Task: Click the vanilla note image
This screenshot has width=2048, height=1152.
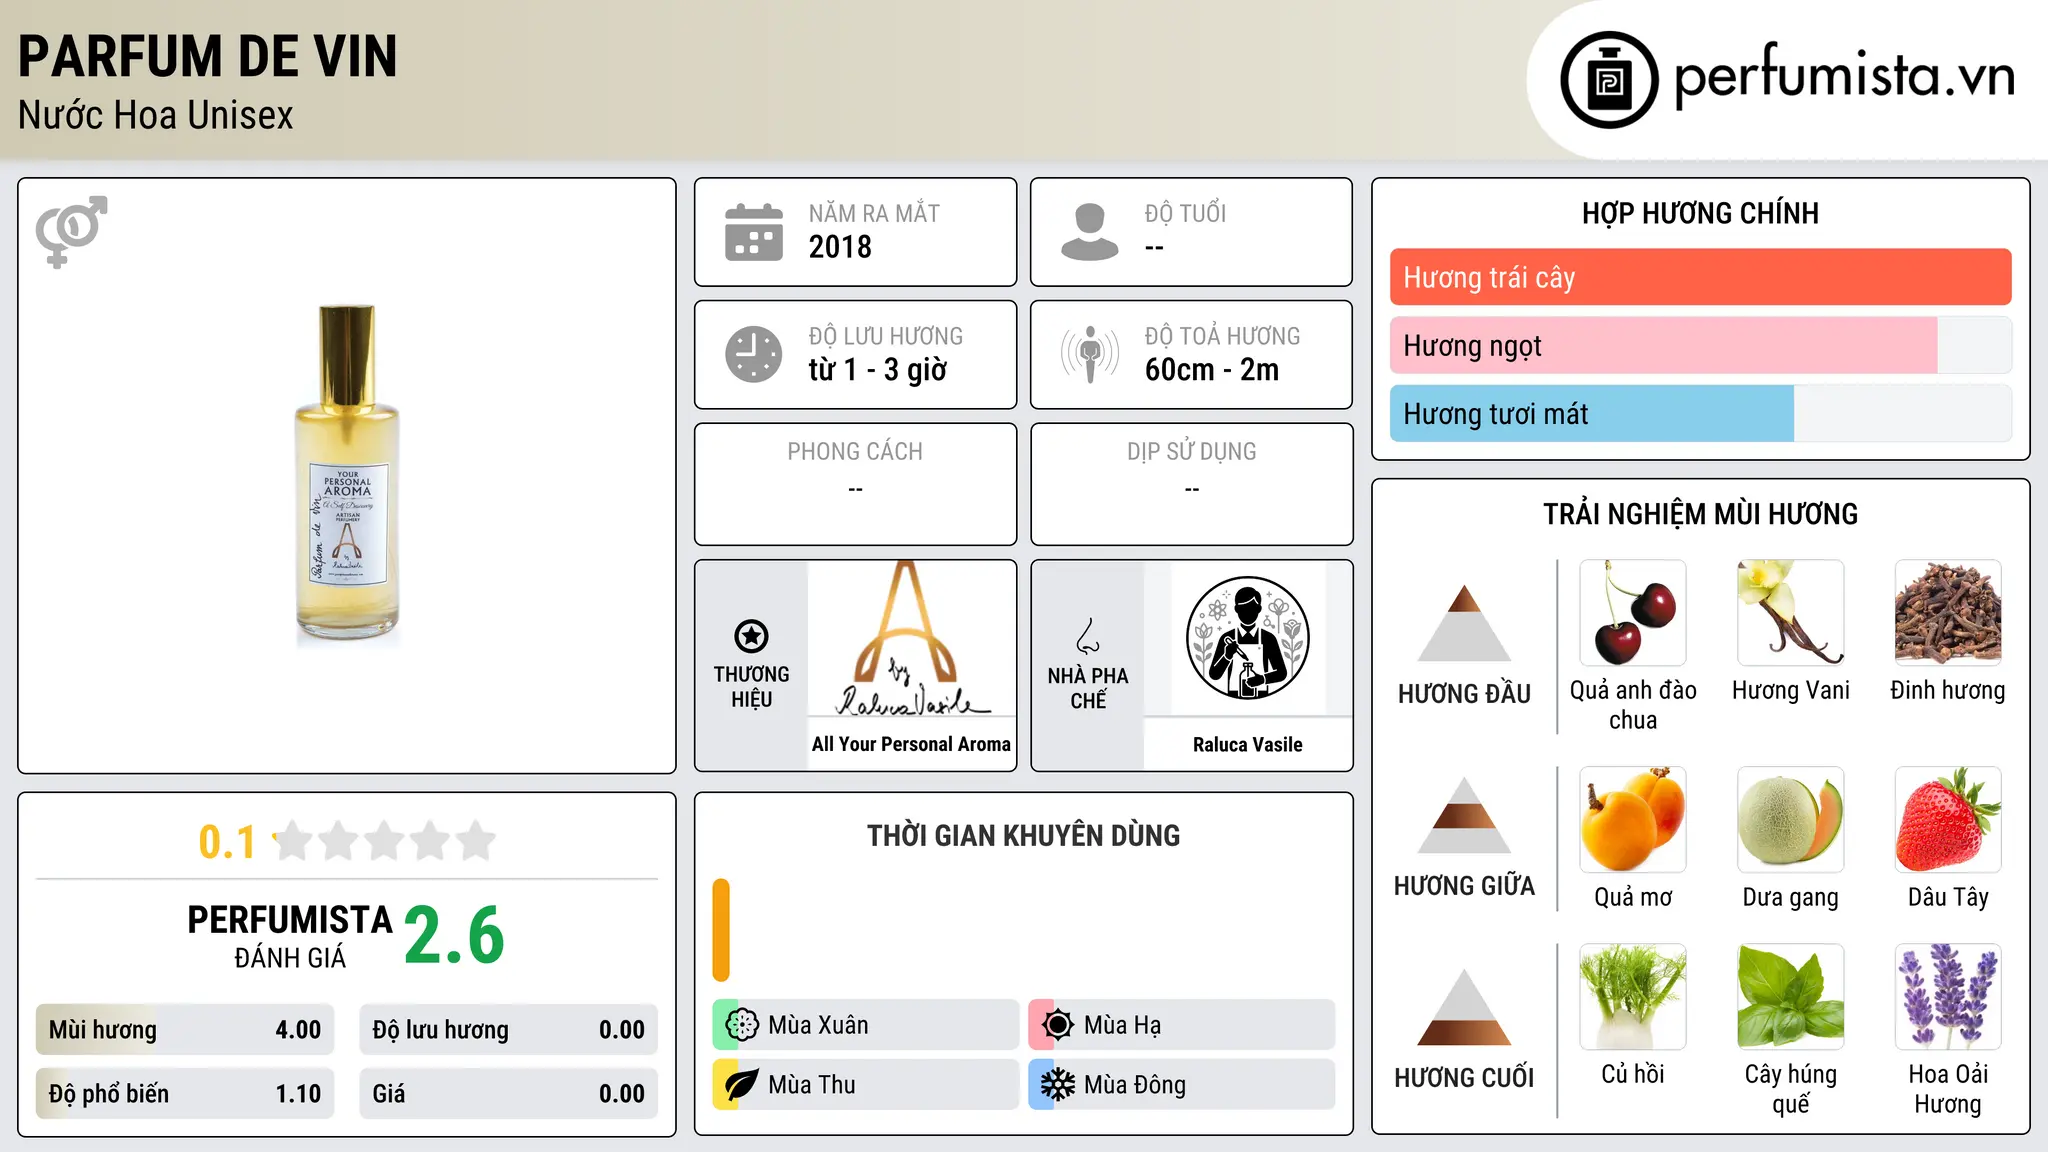Action: 1790,612
